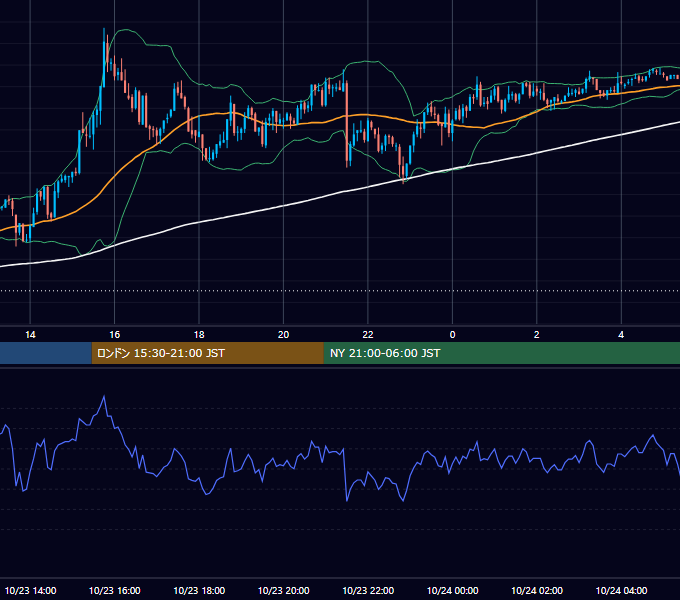Click the '10/23 16:00' indicator axis label

[x=114, y=590]
